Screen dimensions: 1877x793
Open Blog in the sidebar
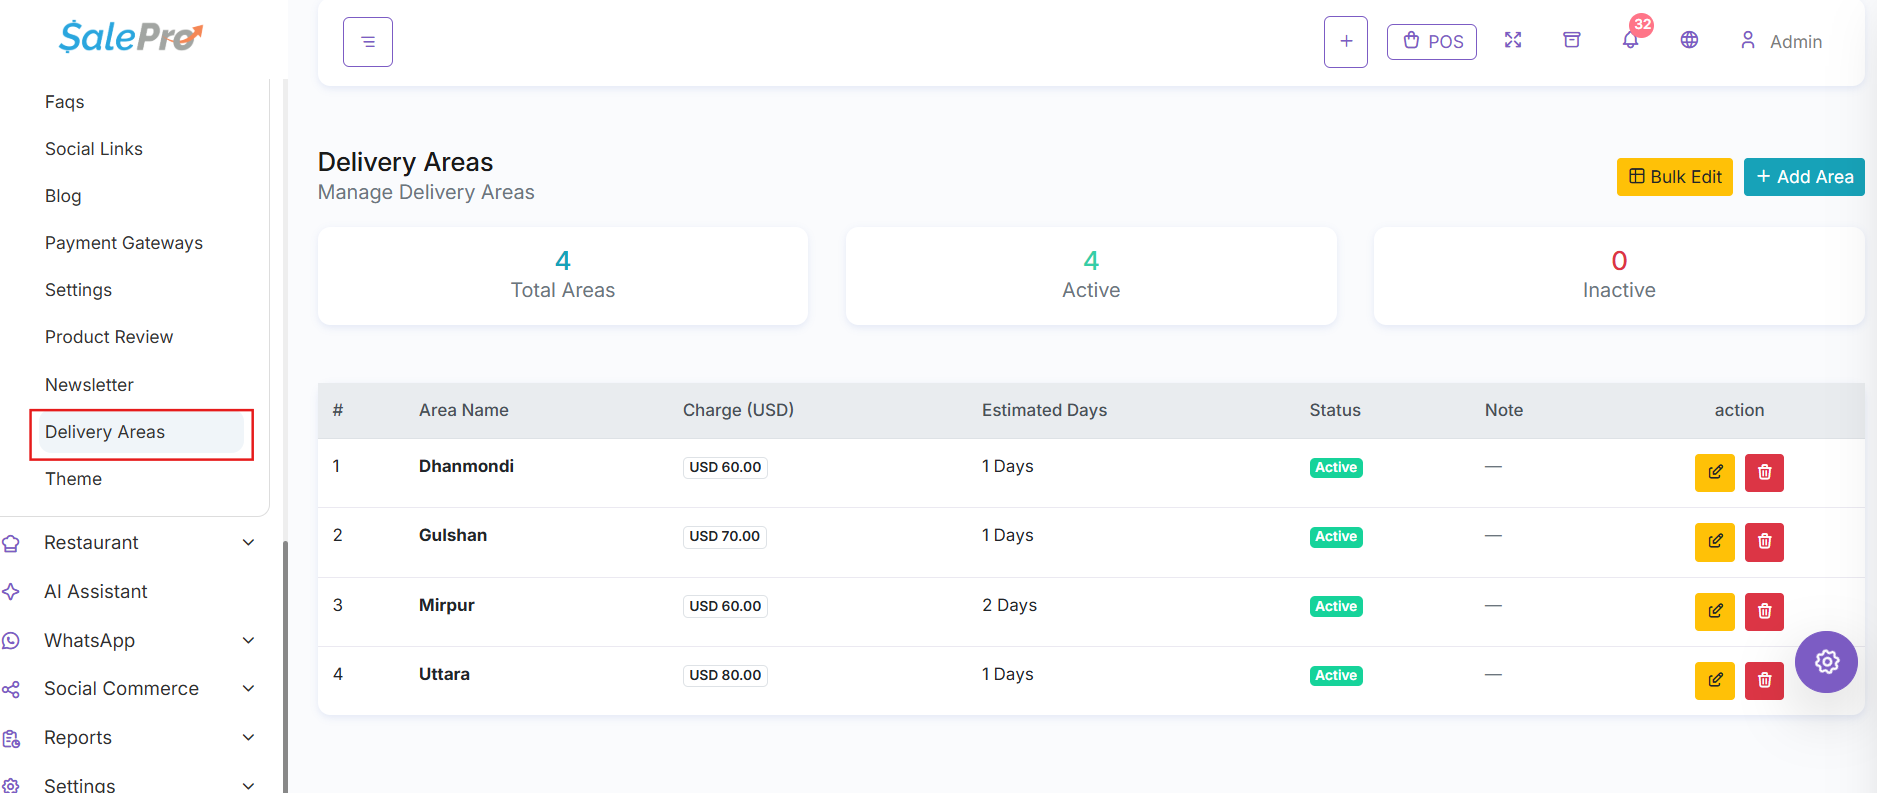click(x=63, y=196)
